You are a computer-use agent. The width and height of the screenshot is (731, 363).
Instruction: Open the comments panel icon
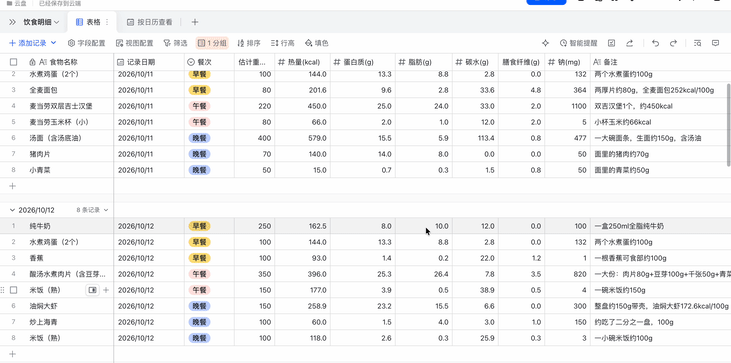point(716,43)
